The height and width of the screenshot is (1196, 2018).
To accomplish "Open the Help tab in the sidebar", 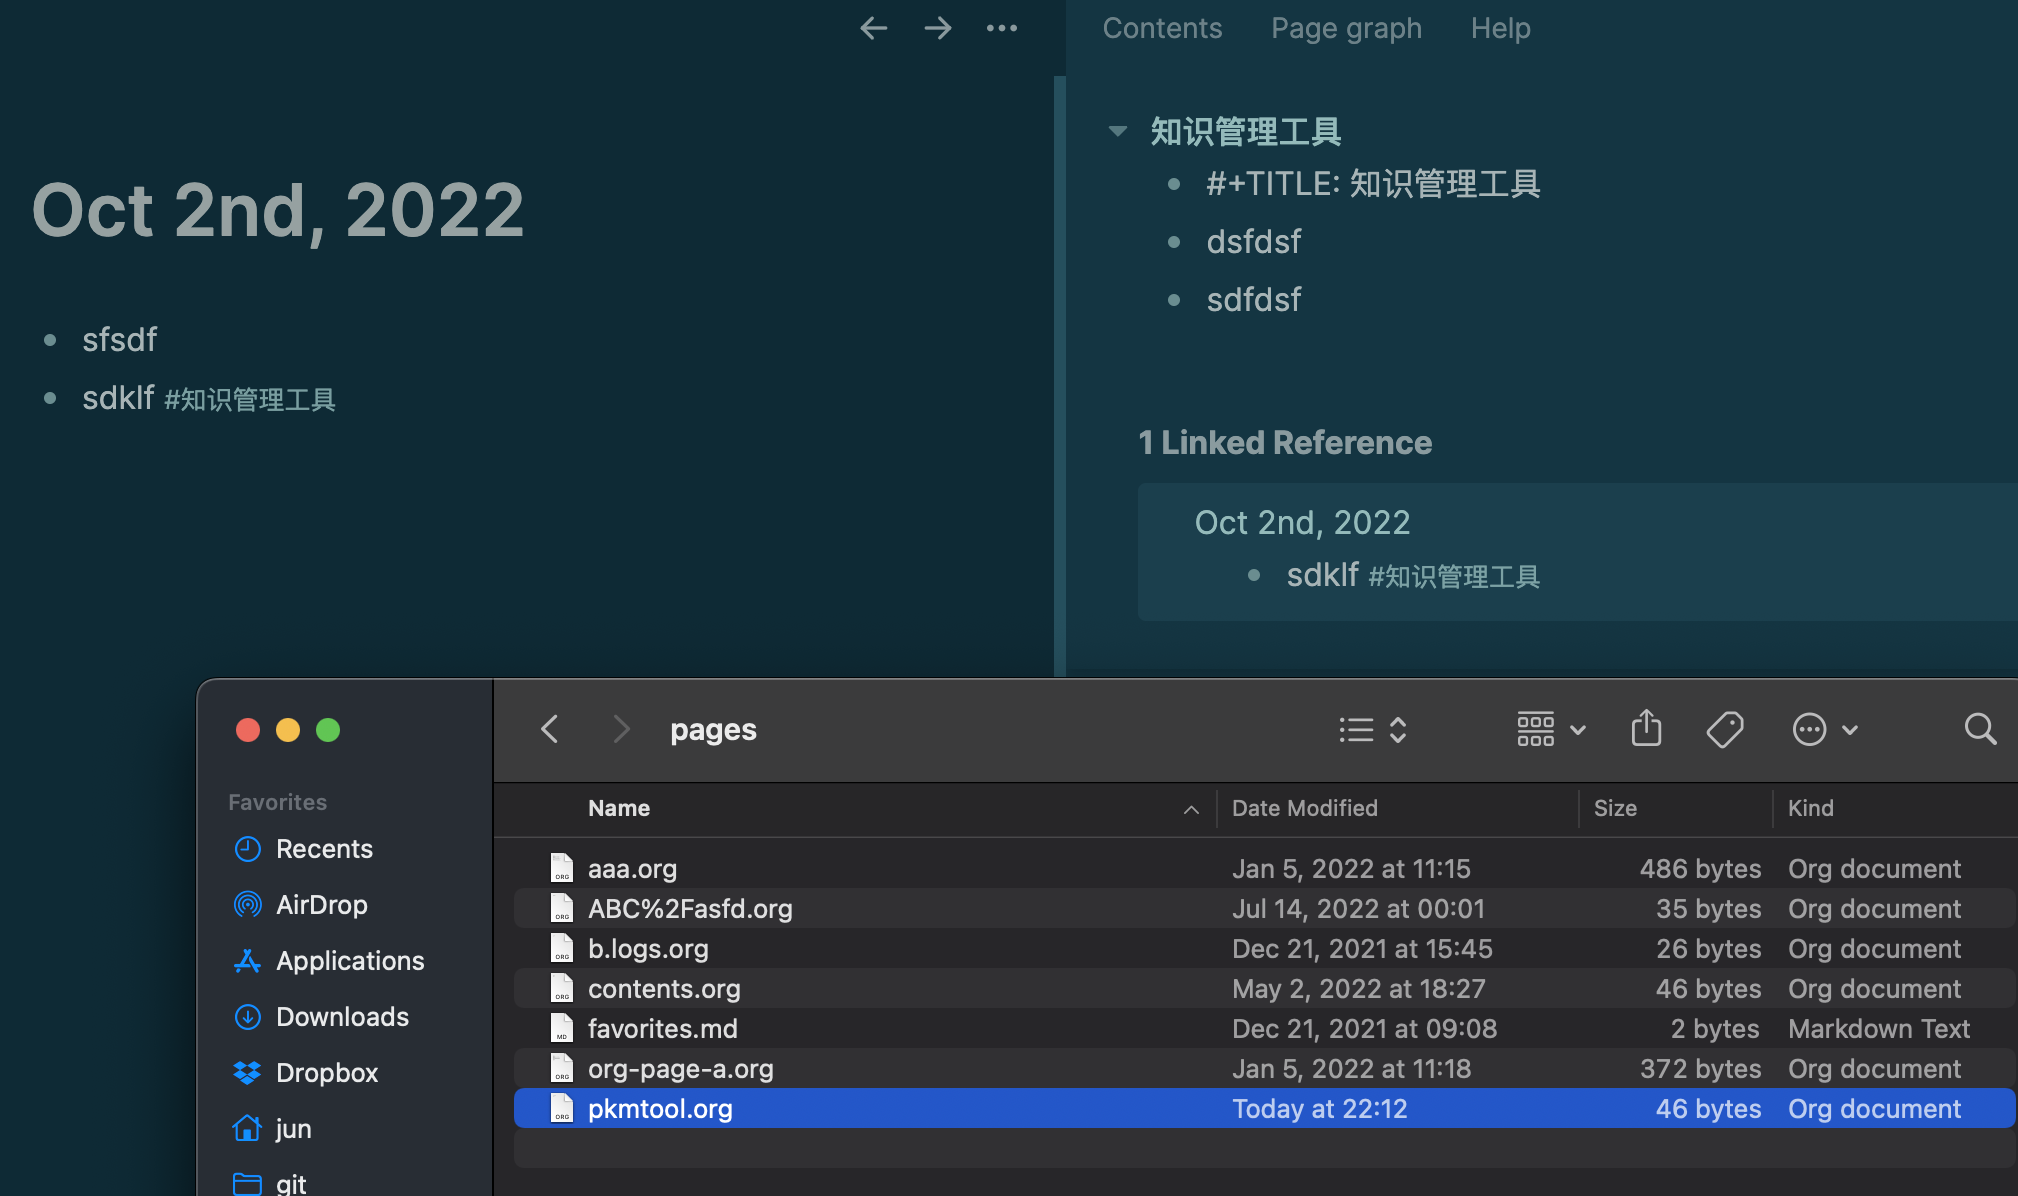I will pos(1500,28).
